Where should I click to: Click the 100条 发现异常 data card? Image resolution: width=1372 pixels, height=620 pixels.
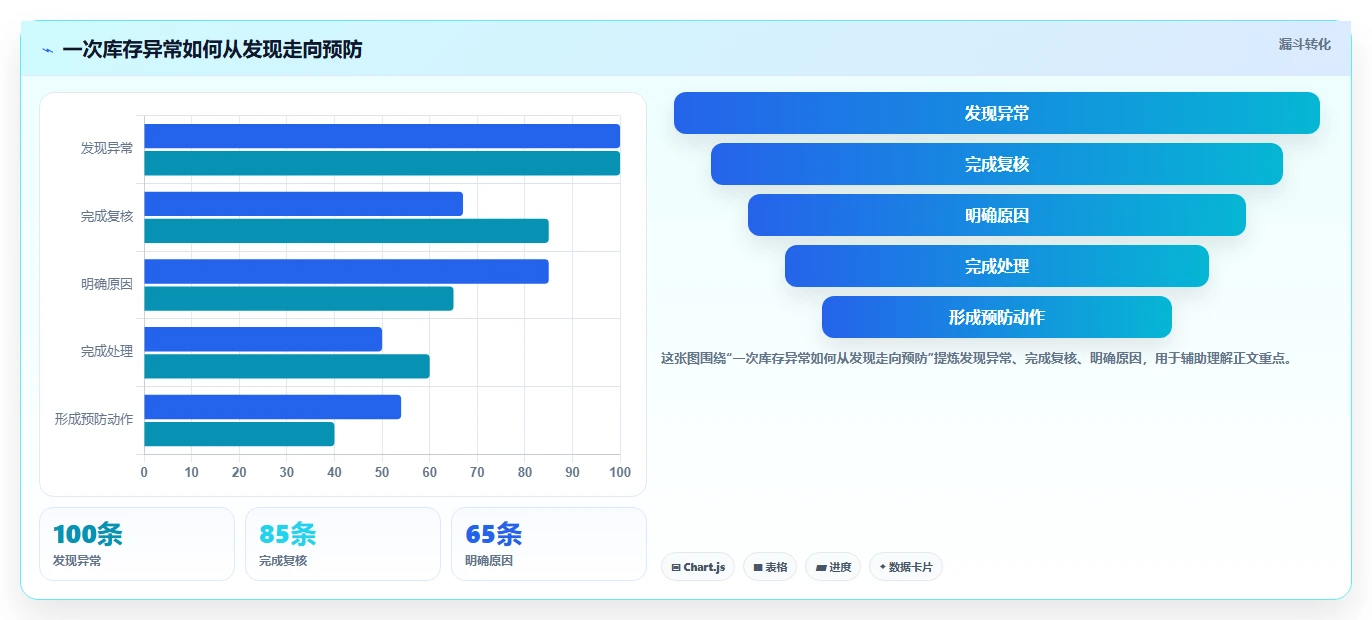(x=137, y=544)
